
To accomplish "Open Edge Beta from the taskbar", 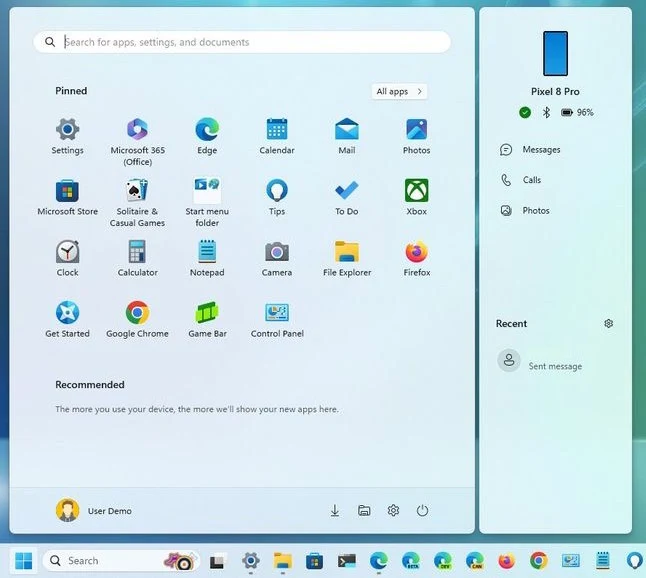I will click(411, 561).
